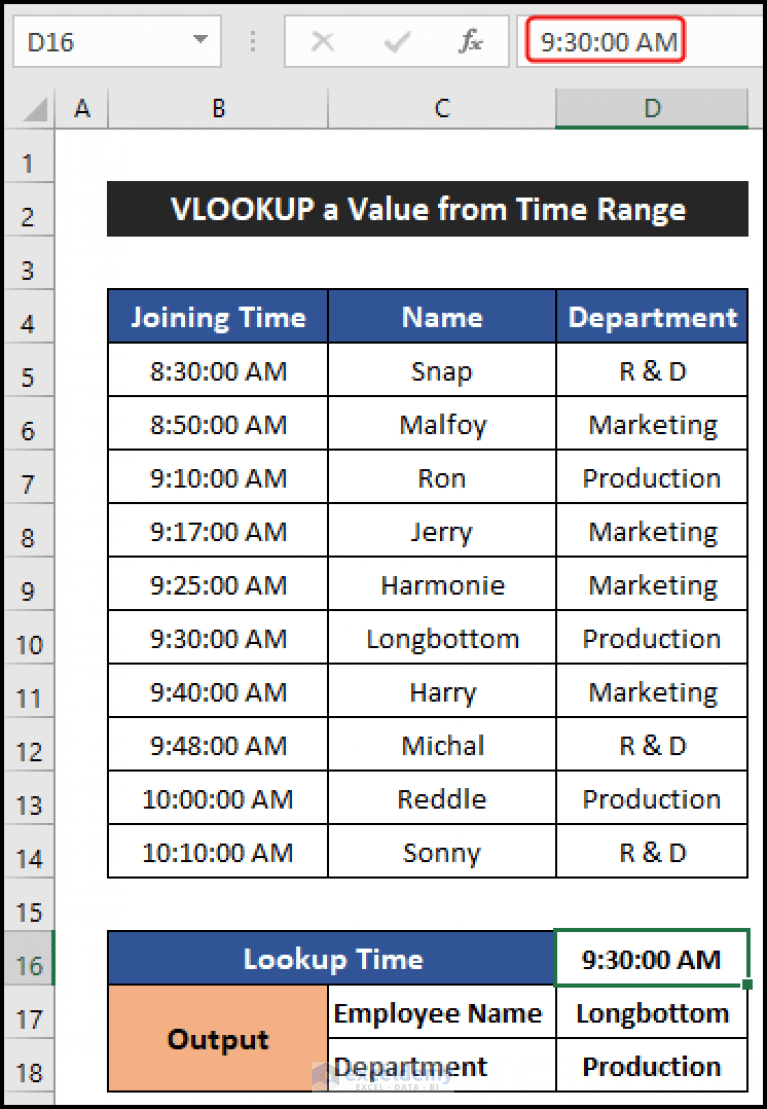Click the Cancel (X) icon beside formula bar
Screen dimensions: 767x1109
[323, 40]
